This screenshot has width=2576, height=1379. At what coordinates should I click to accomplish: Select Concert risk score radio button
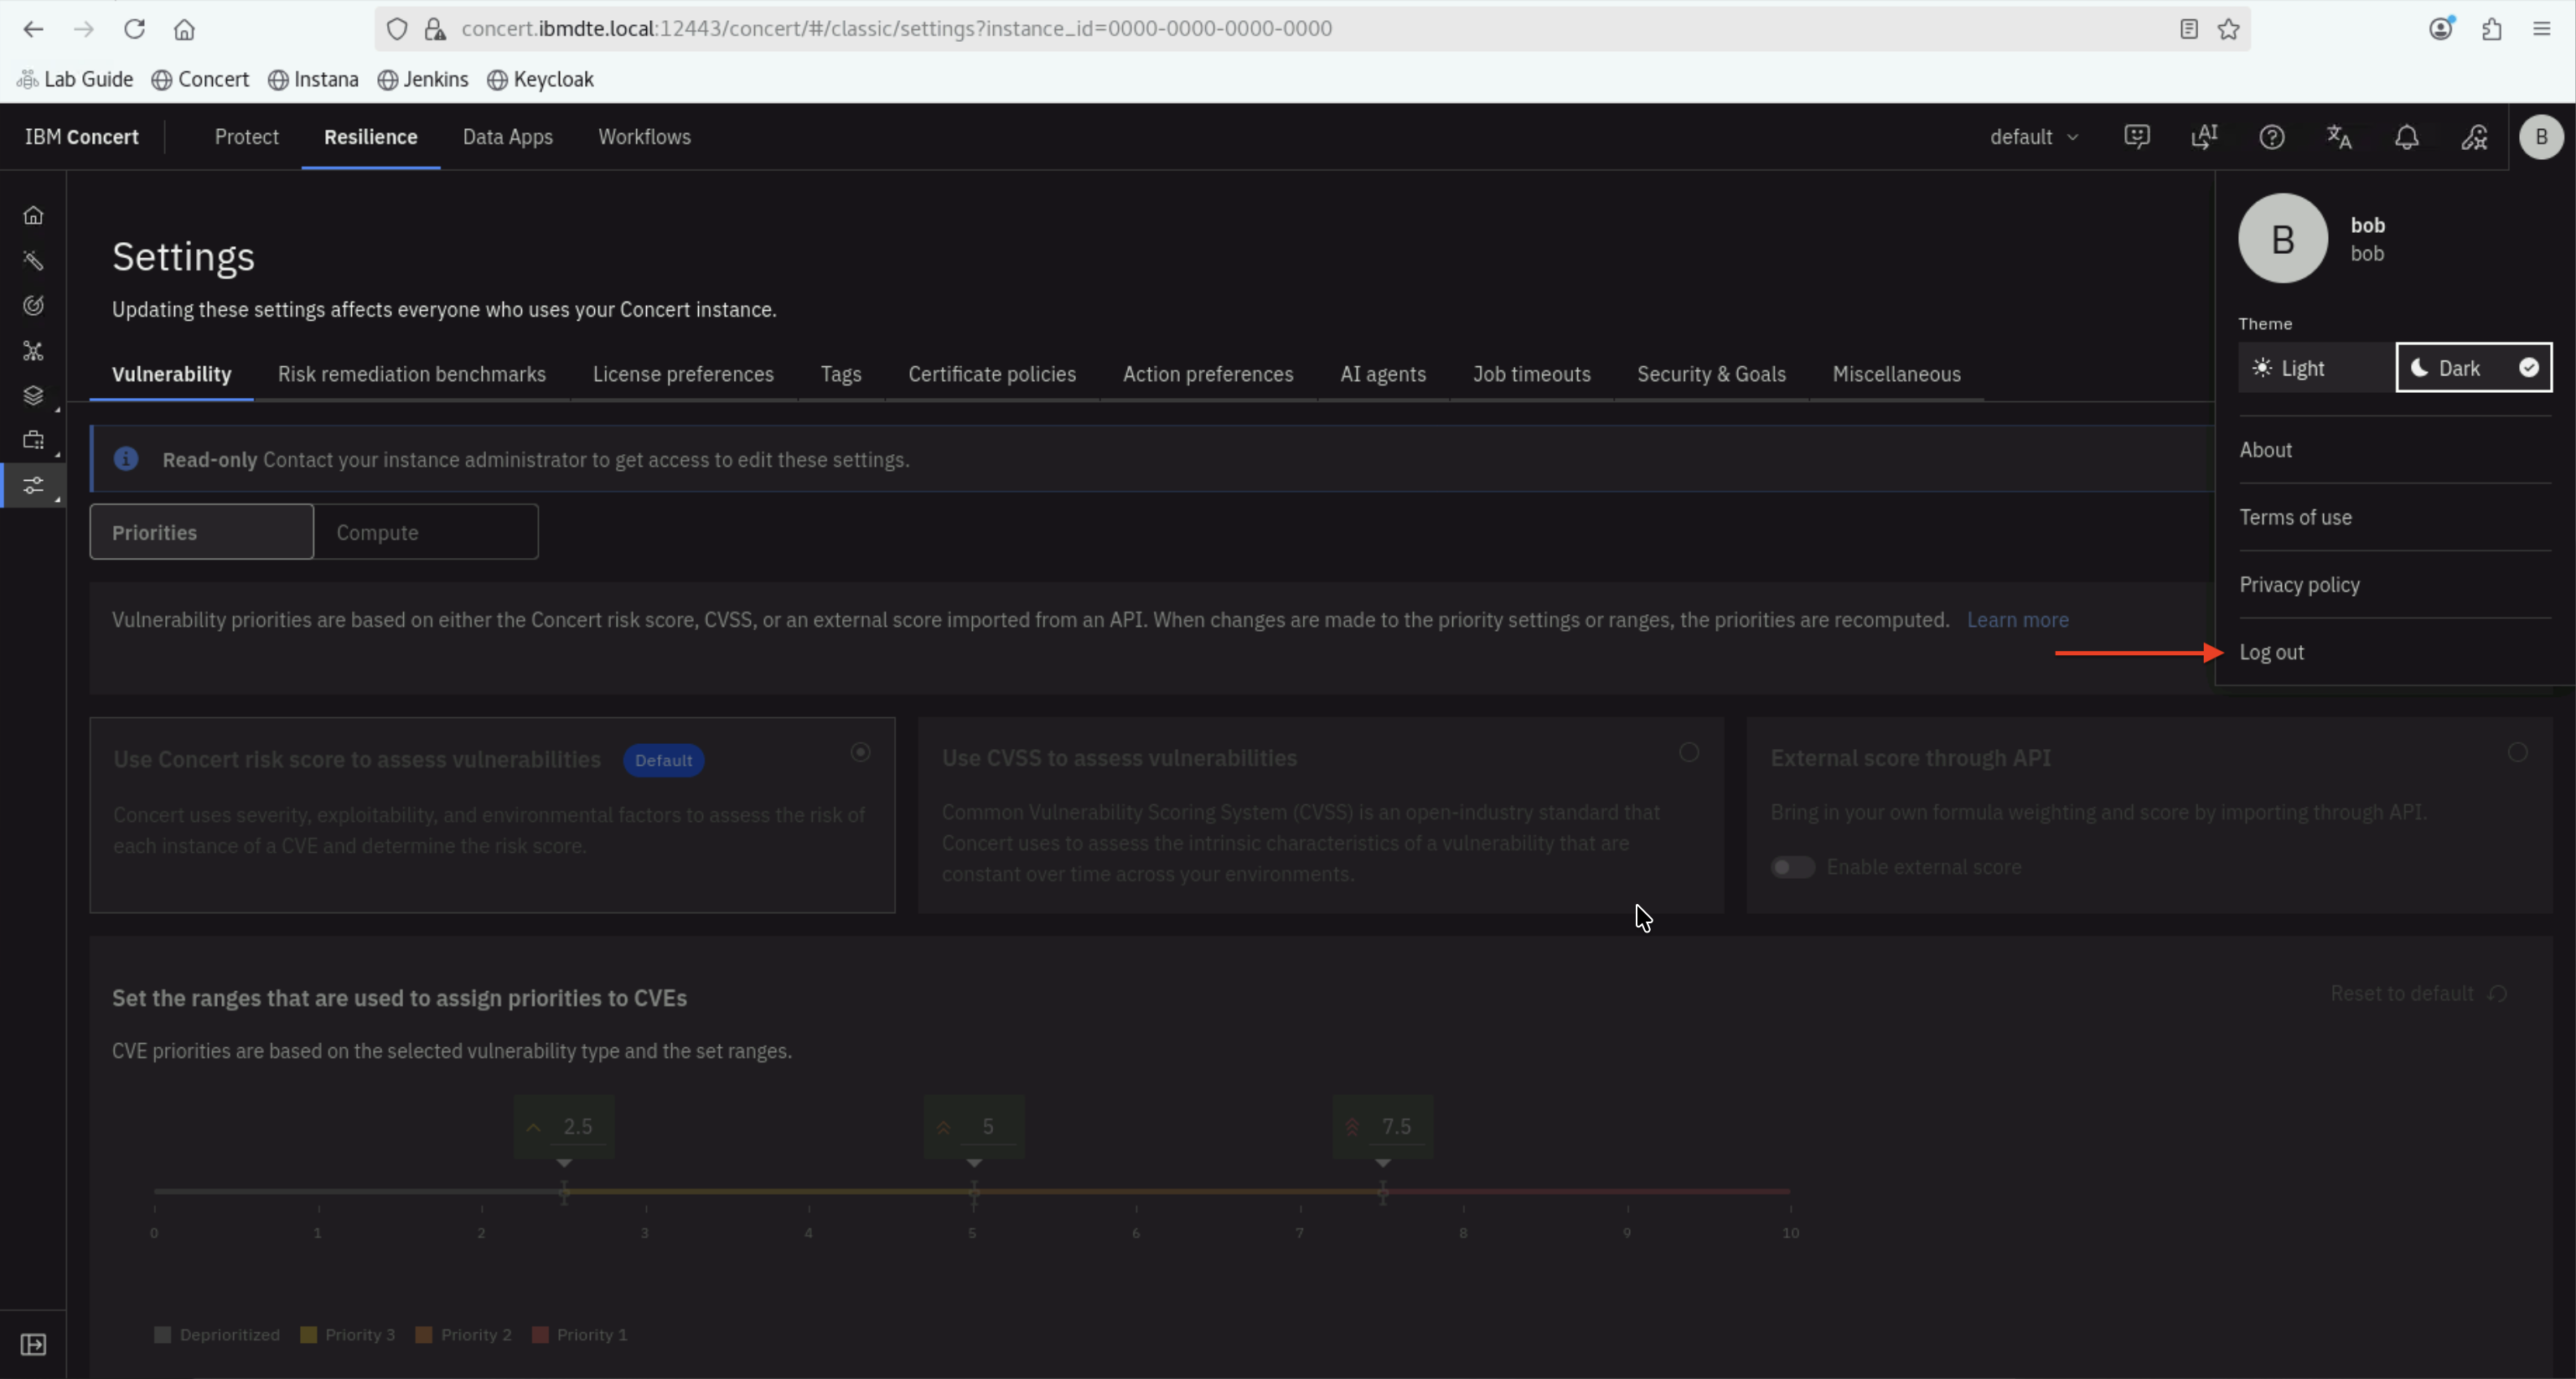click(860, 752)
